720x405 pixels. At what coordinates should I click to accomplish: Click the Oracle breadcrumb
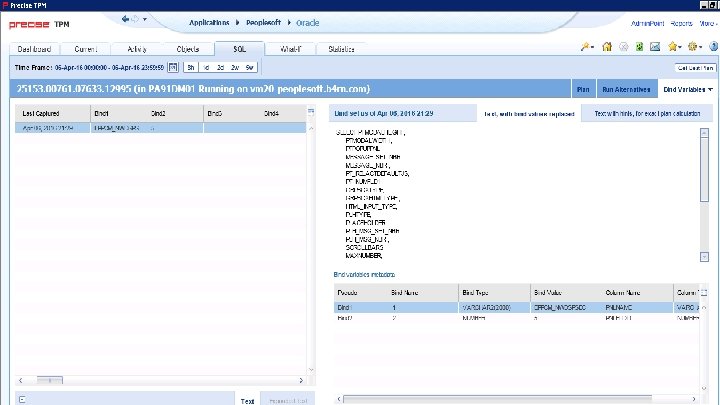pyautogui.click(x=308, y=22)
